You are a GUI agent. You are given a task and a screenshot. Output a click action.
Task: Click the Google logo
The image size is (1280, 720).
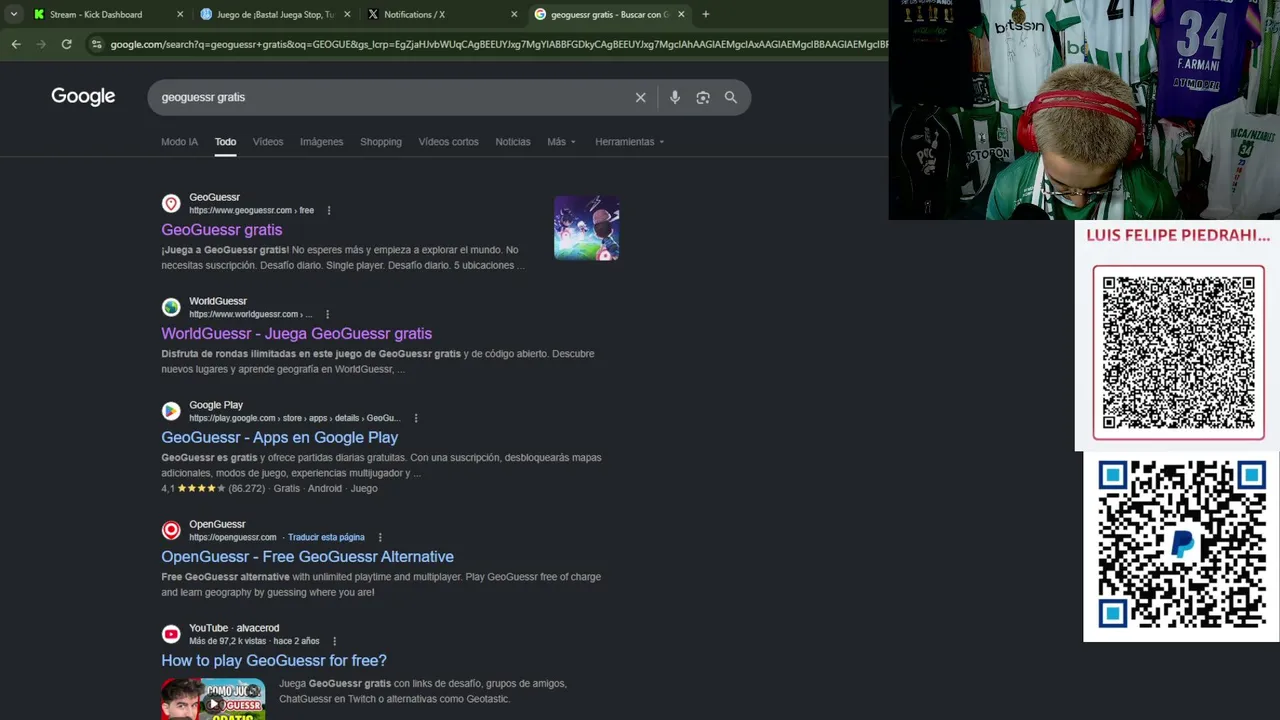(83, 96)
